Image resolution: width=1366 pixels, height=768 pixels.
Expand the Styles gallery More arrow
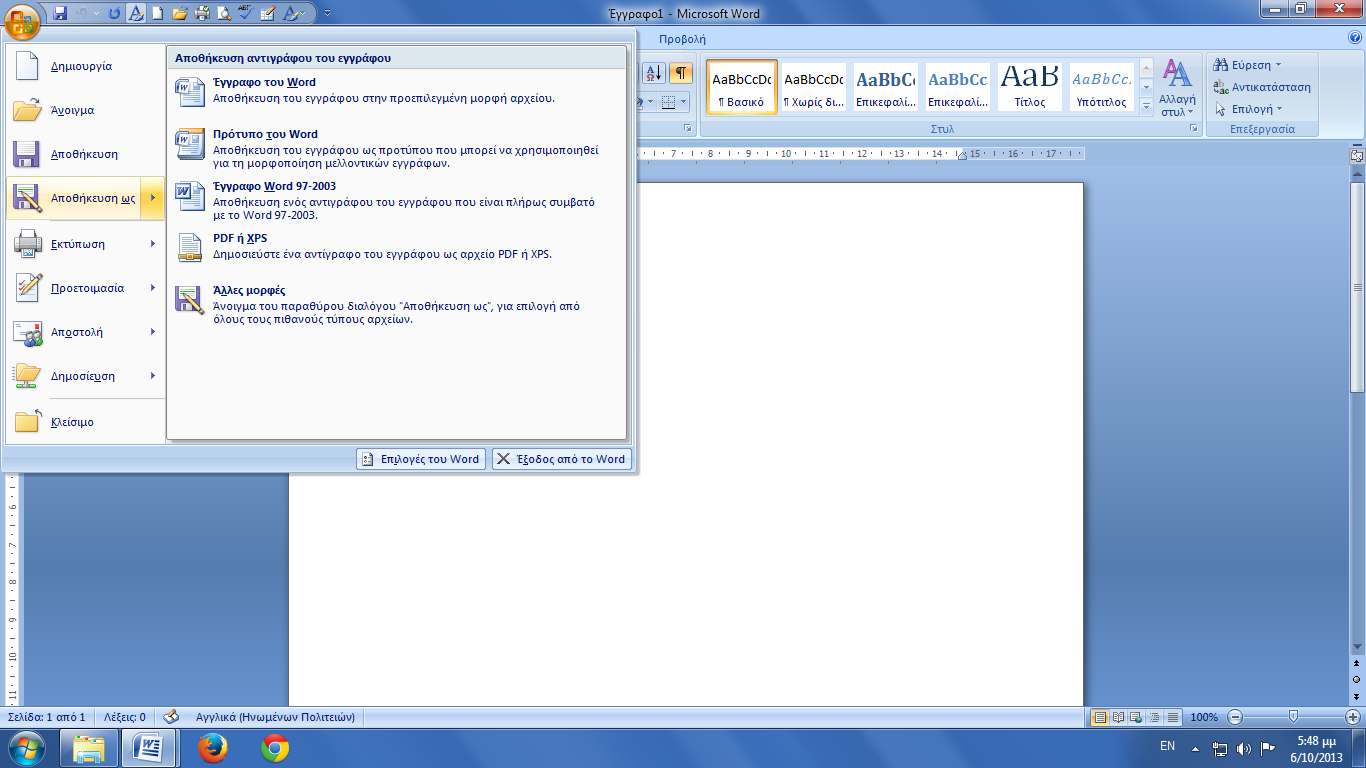pyautogui.click(x=1146, y=105)
